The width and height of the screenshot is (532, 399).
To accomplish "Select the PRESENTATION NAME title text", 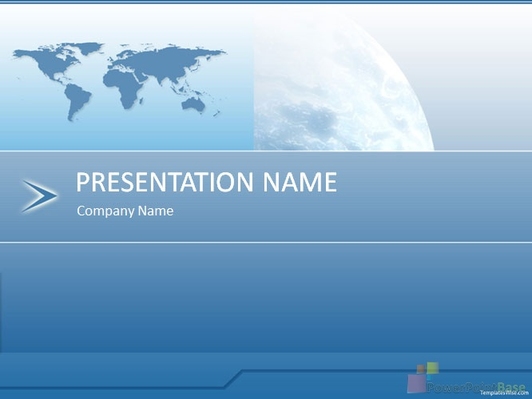I will (x=206, y=182).
